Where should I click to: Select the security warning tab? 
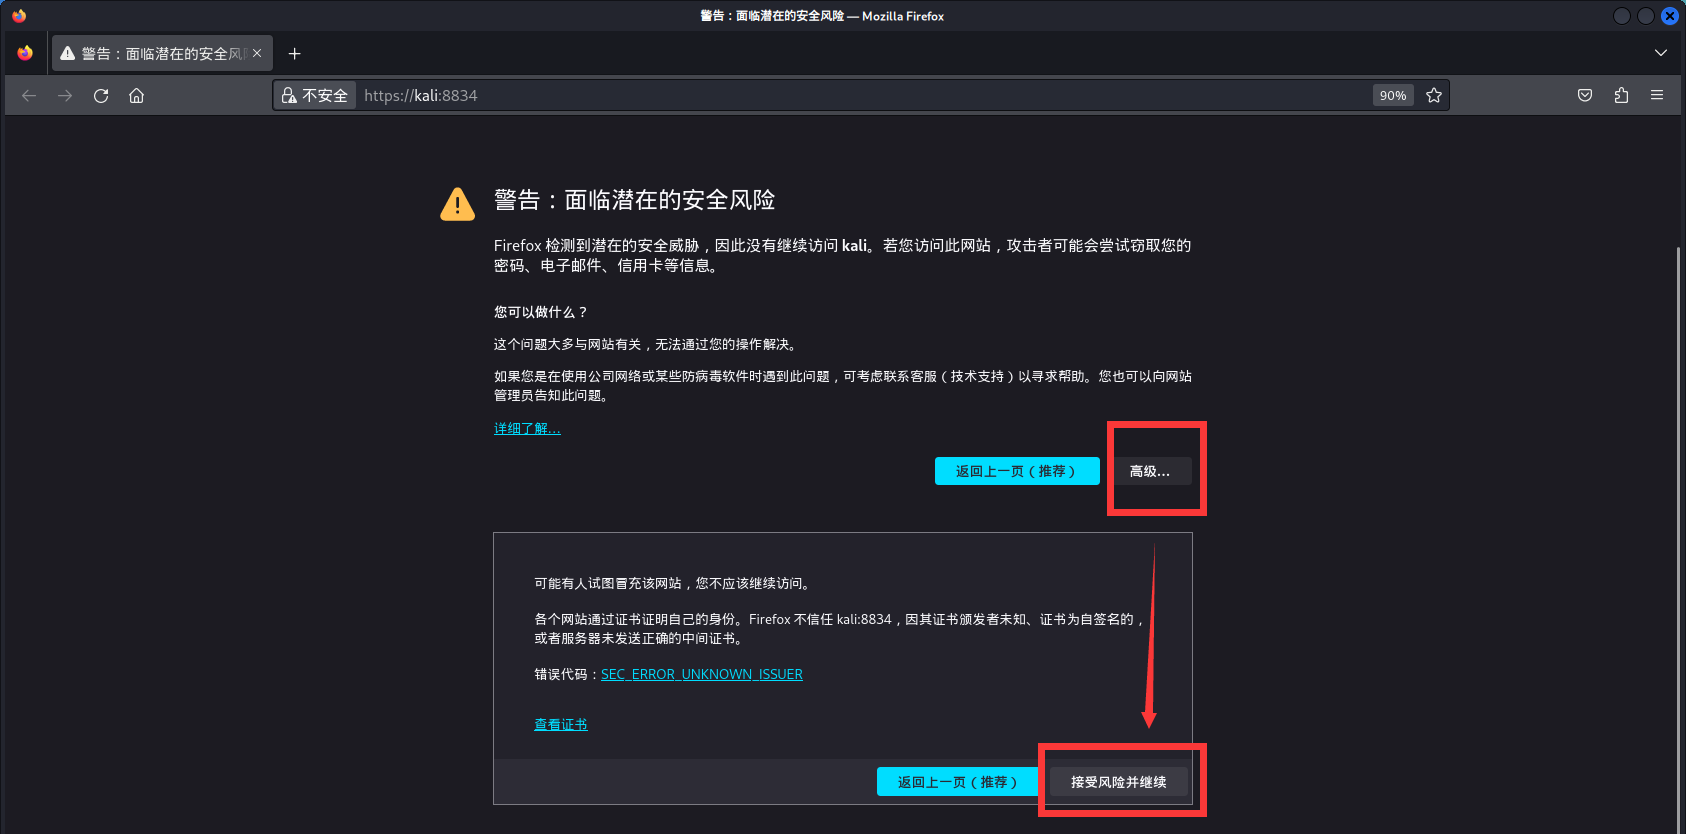(160, 53)
